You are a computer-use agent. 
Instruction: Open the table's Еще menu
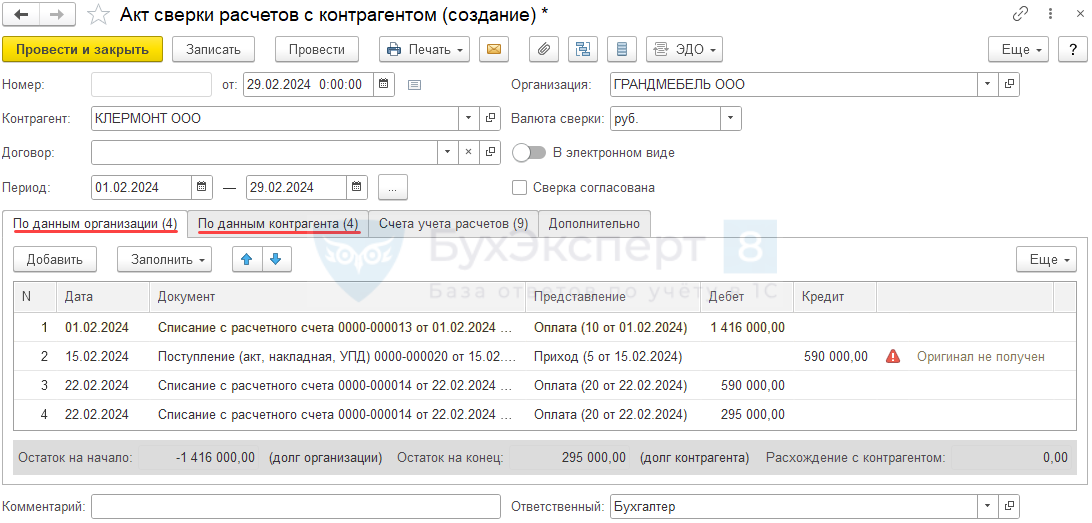pos(1046,259)
